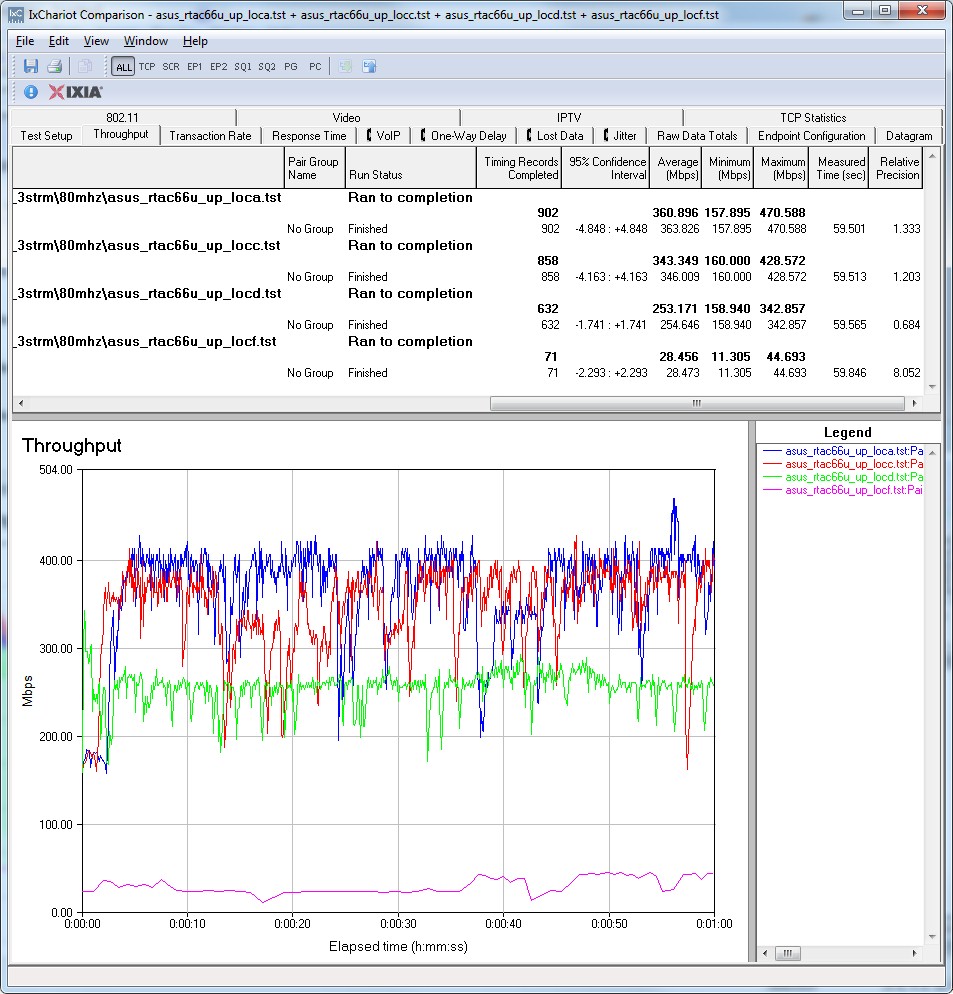
Task: Select the 802.11 tab group
Action: (x=122, y=117)
